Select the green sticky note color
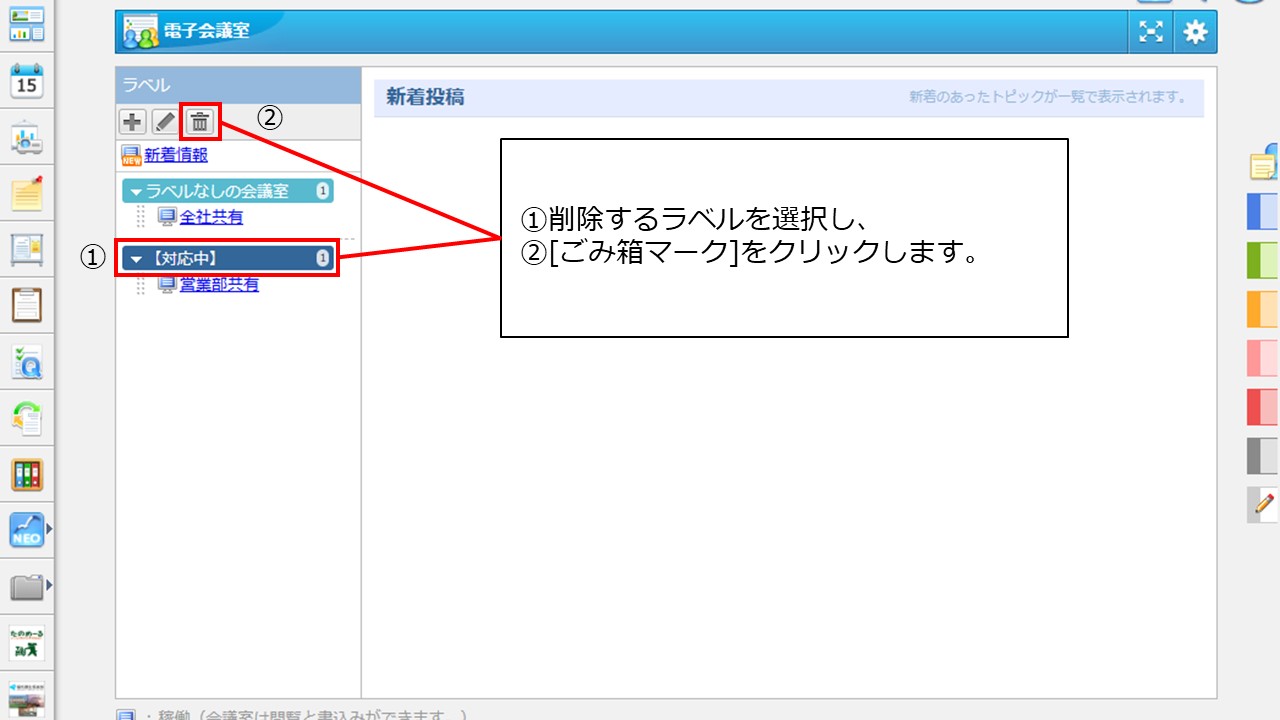 (1263, 260)
